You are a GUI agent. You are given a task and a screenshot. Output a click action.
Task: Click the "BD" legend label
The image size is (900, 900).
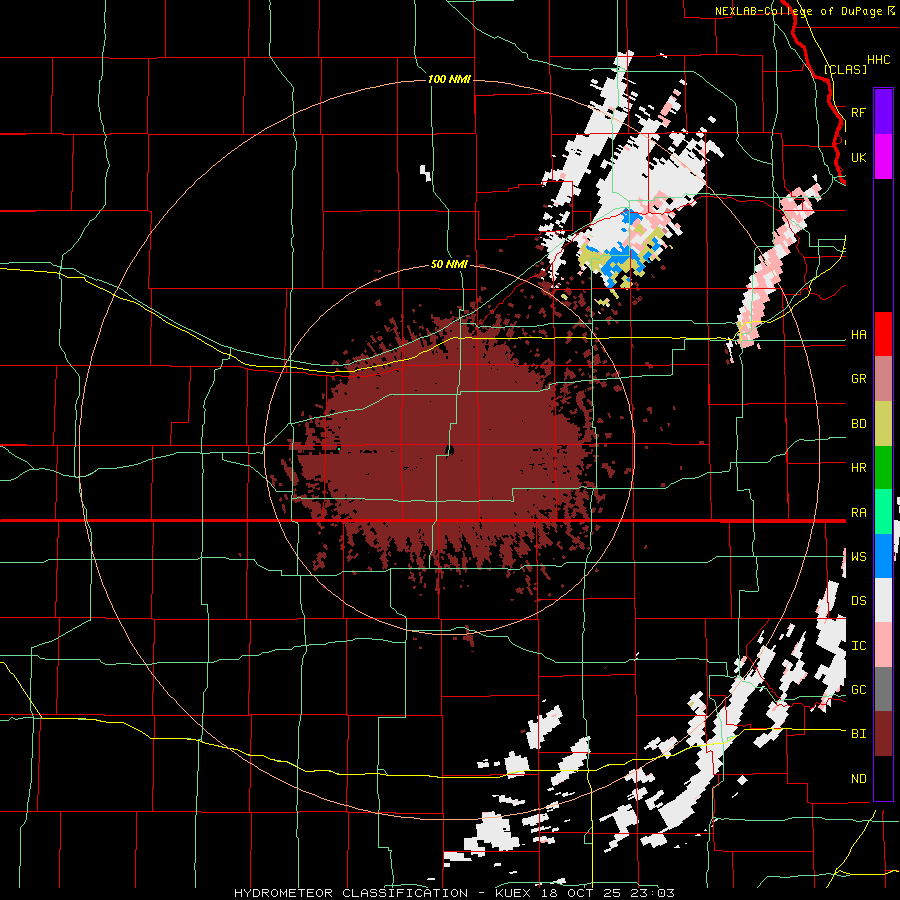[858, 424]
